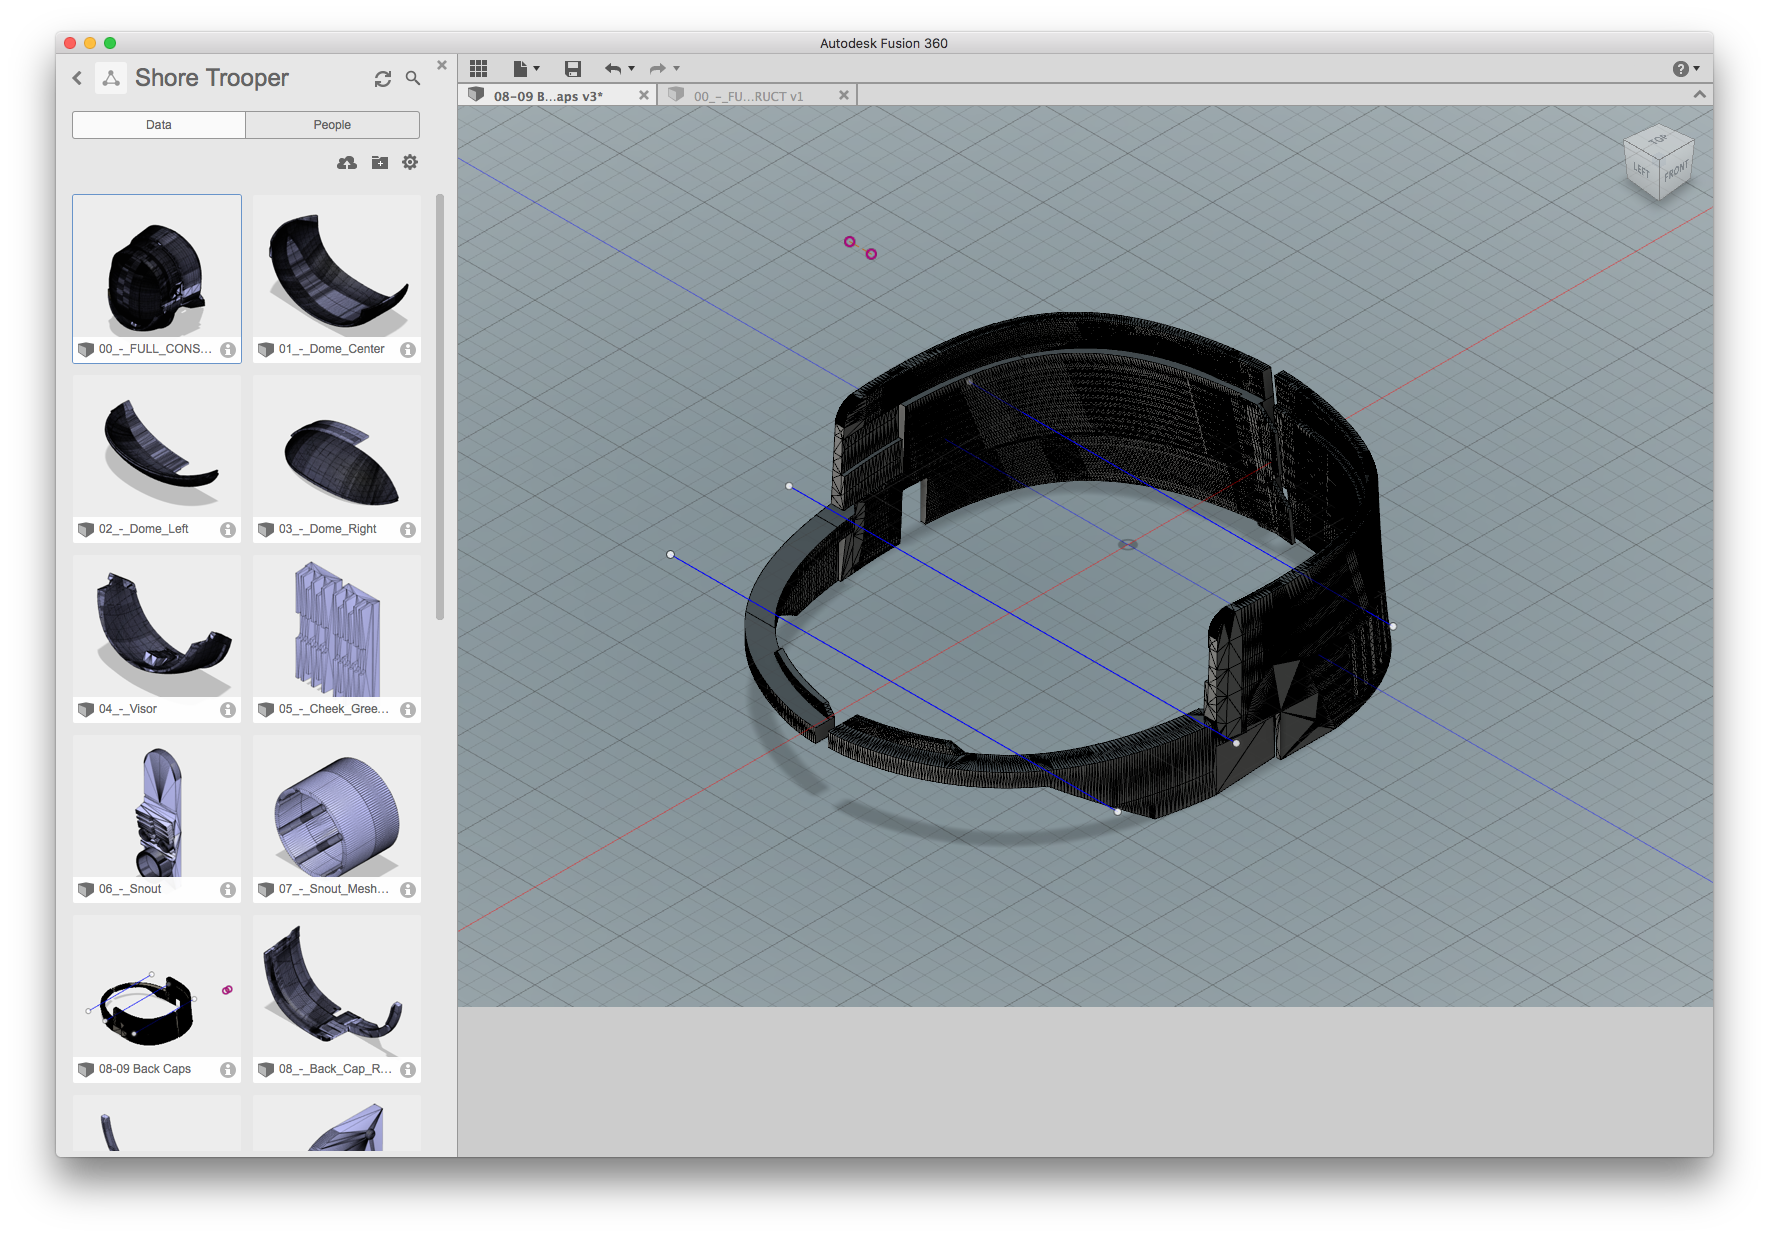This screenshot has width=1769, height=1237.
Task: Switch to the Data tab
Action: coord(159,125)
